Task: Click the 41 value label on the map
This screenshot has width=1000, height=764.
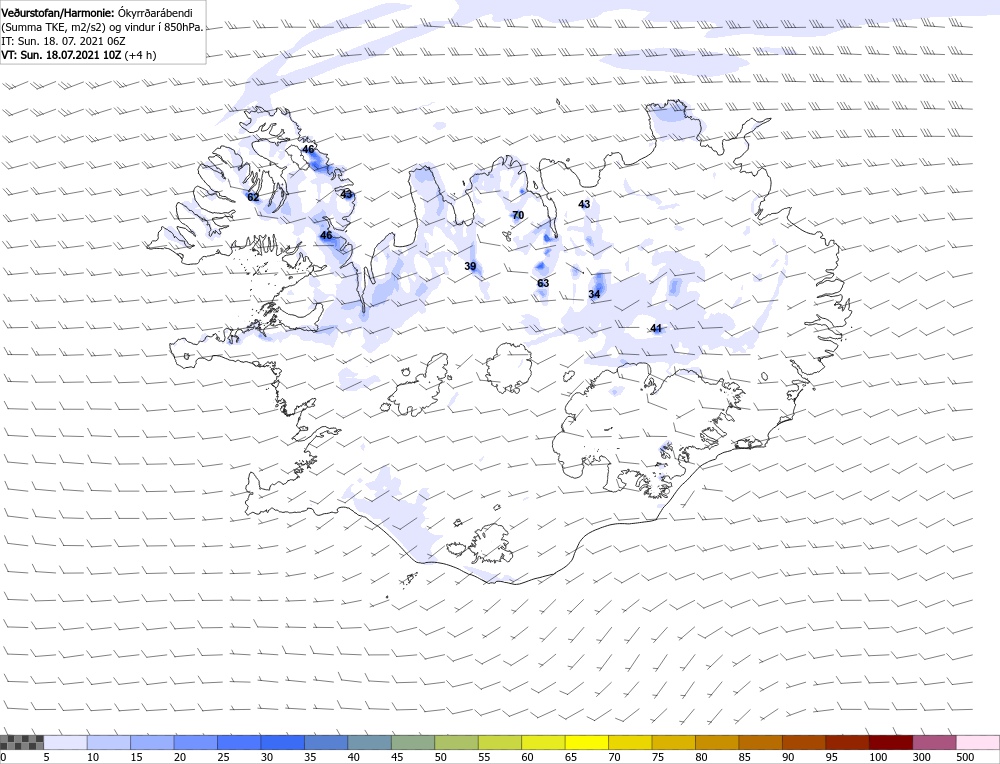Action: 656,328
